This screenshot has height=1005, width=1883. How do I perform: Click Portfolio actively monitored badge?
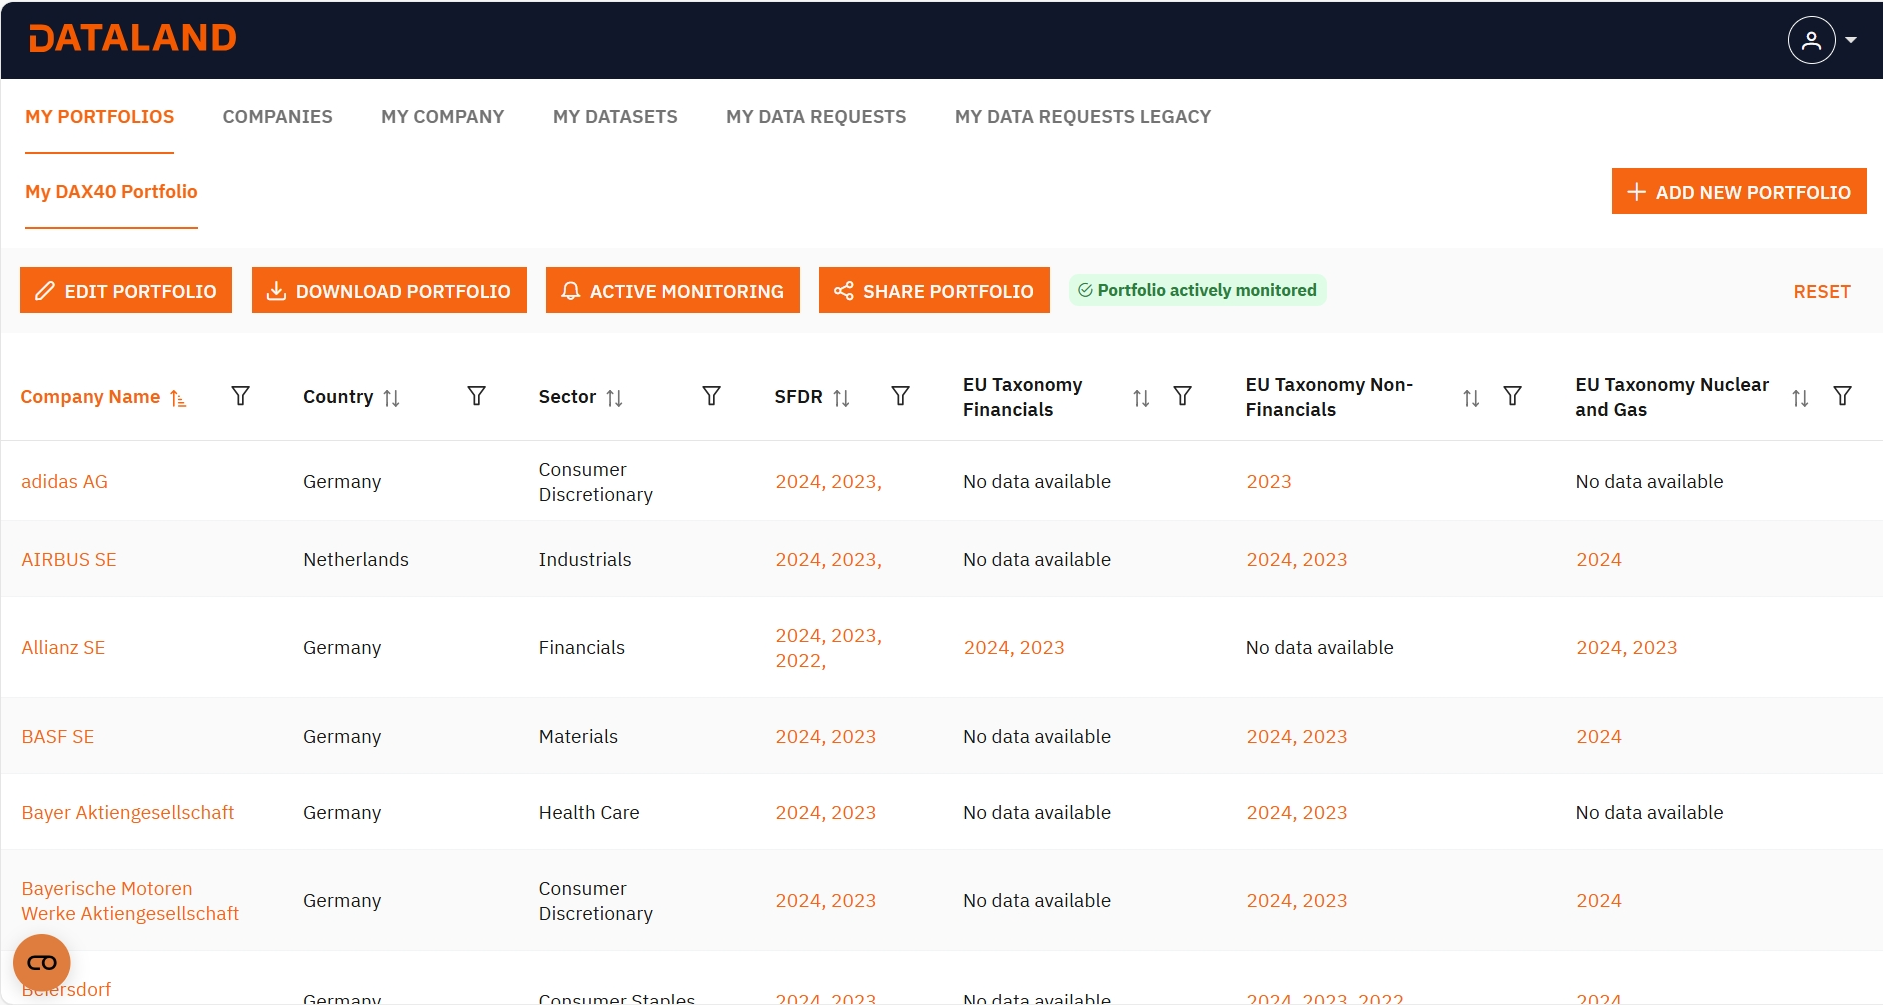[x=1197, y=290]
